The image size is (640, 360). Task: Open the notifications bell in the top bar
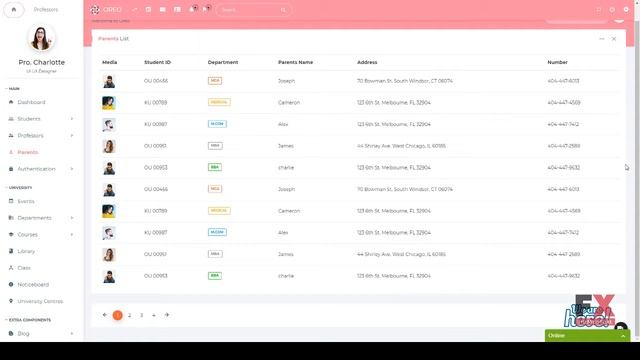191,9
